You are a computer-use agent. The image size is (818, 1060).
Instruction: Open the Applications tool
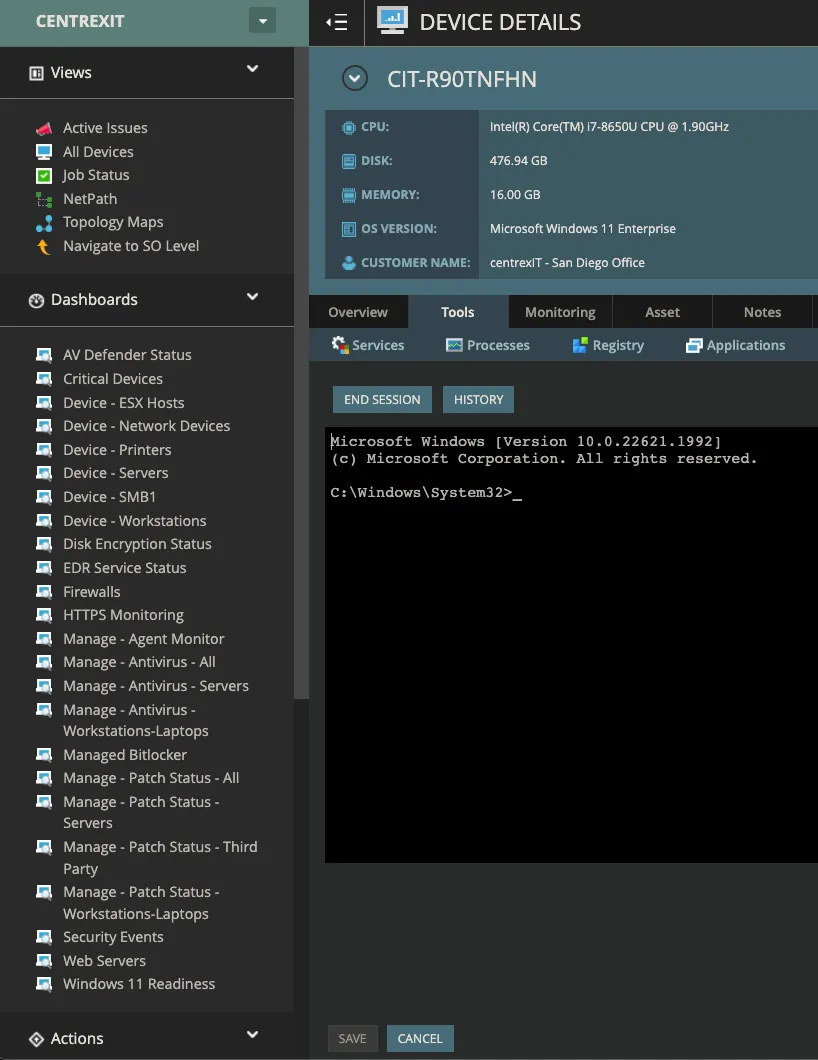pos(736,345)
